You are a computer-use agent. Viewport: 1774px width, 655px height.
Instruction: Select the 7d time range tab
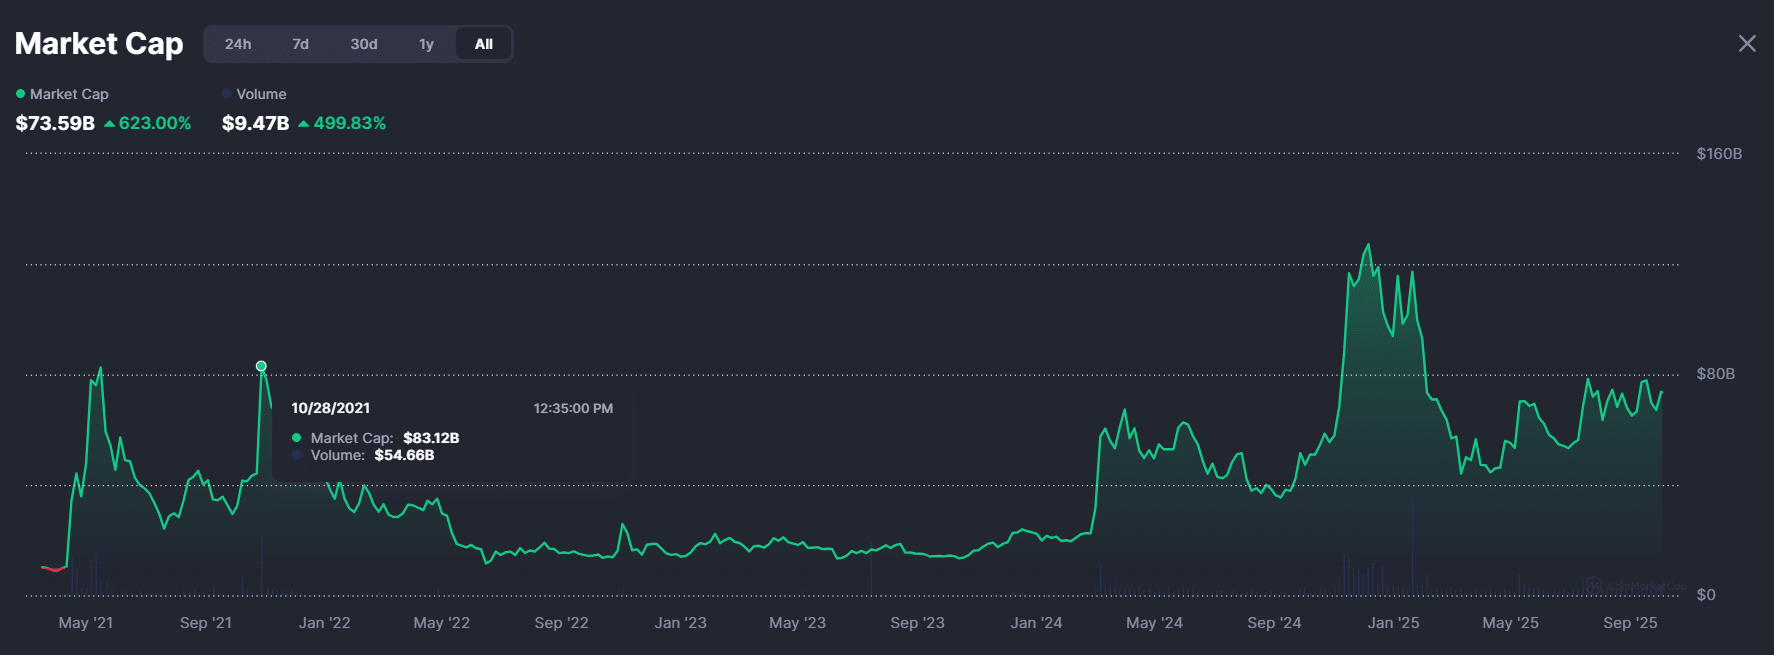click(300, 44)
